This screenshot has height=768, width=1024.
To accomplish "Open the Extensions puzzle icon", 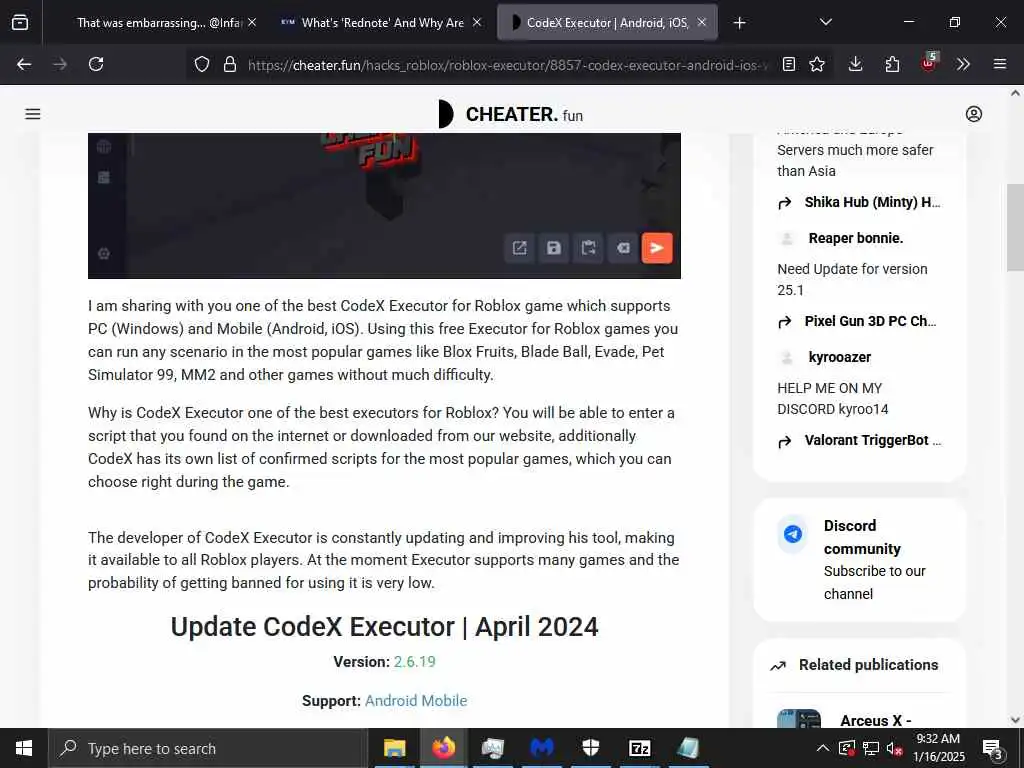I will click(892, 64).
